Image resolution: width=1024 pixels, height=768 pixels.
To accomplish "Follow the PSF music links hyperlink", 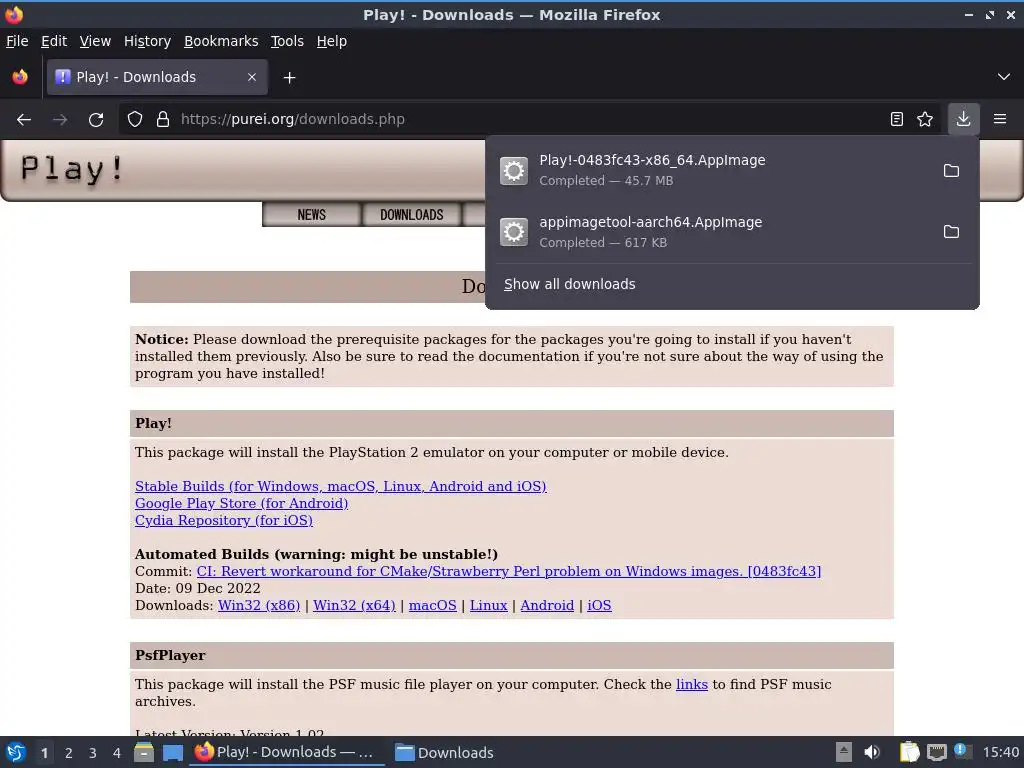I will [692, 684].
